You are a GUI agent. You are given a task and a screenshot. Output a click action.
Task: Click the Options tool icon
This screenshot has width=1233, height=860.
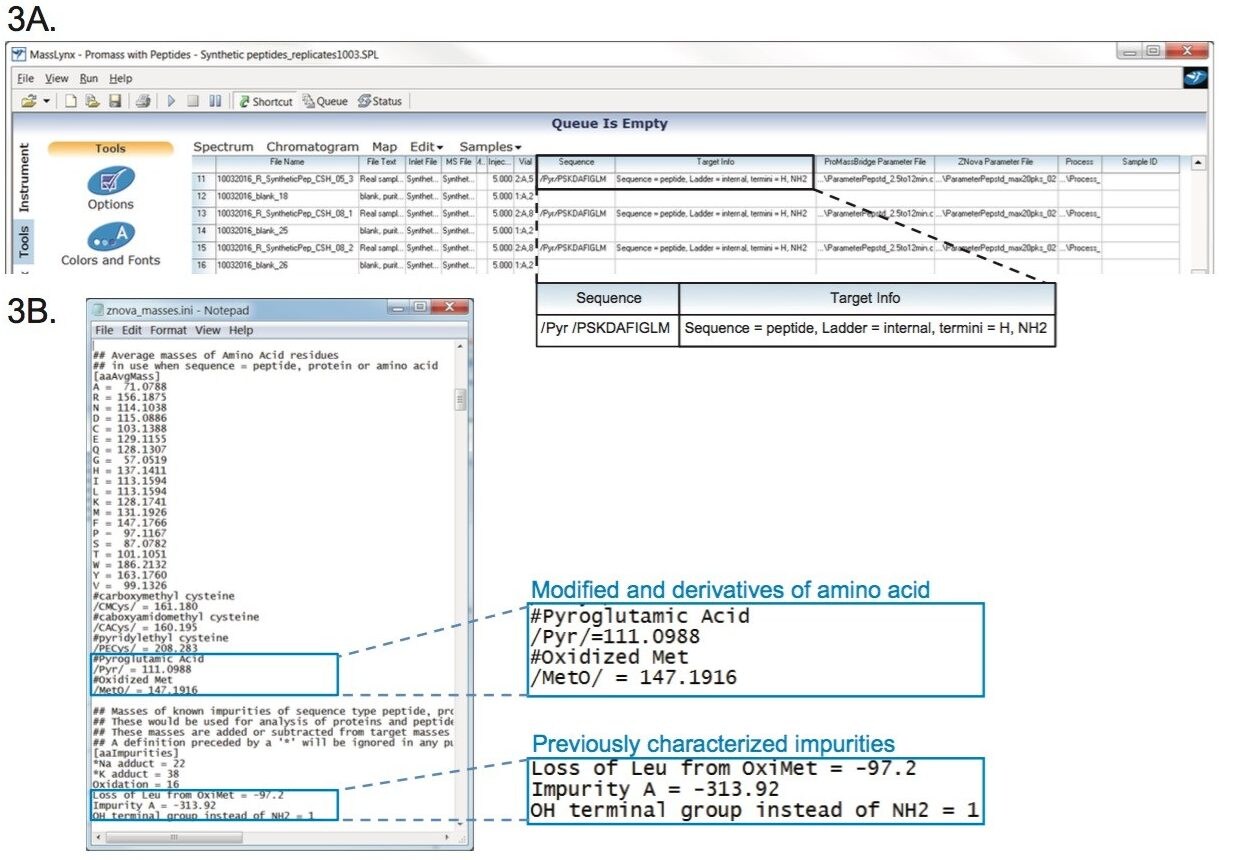[x=110, y=181]
